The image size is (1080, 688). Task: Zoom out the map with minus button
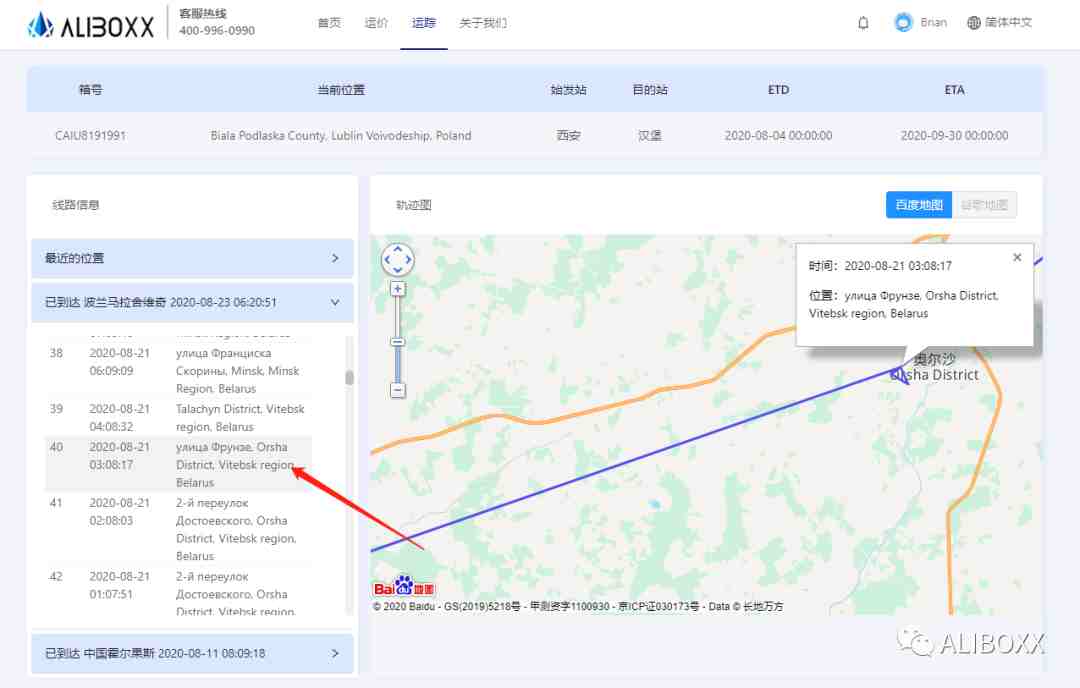pyautogui.click(x=397, y=390)
